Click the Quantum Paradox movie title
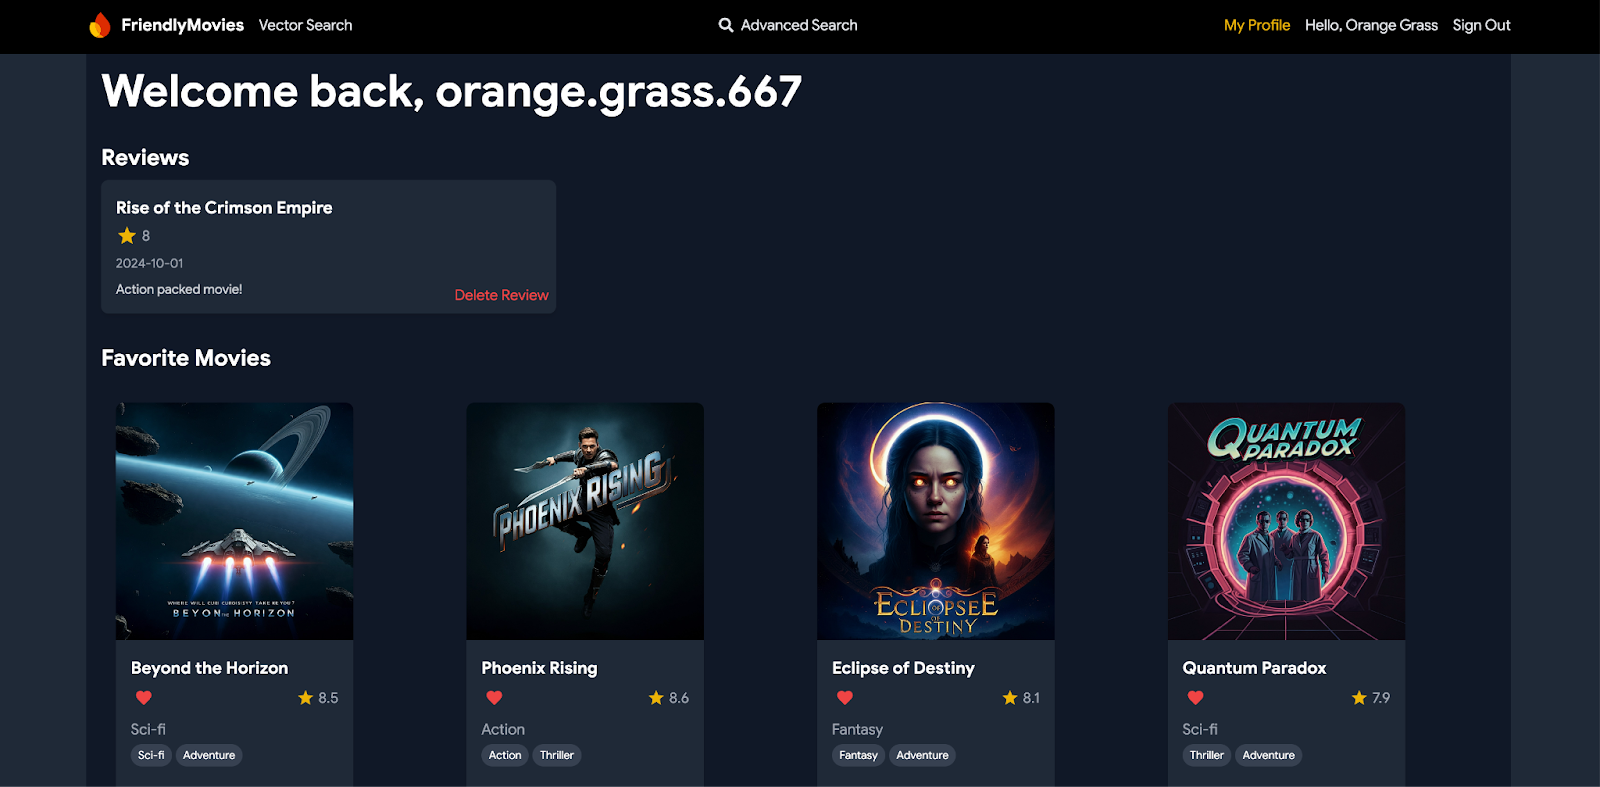Screen dimensions: 1600x787 click(1254, 668)
